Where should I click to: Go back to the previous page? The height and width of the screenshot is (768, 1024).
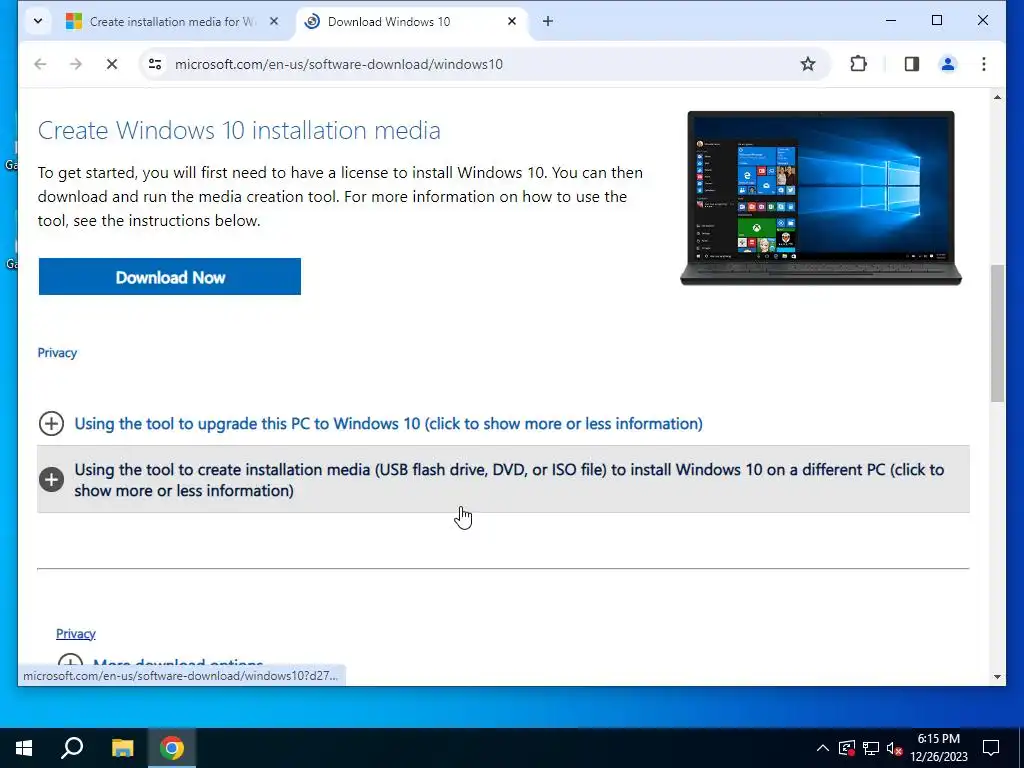pyautogui.click(x=40, y=64)
